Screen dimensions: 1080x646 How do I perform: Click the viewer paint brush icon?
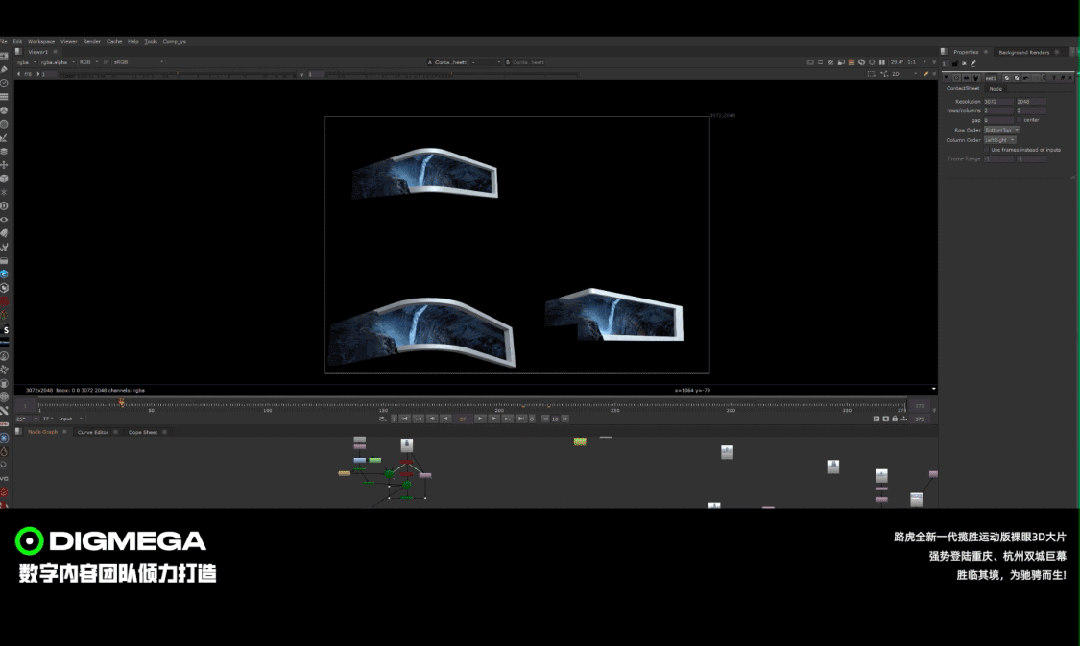click(926, 74)
